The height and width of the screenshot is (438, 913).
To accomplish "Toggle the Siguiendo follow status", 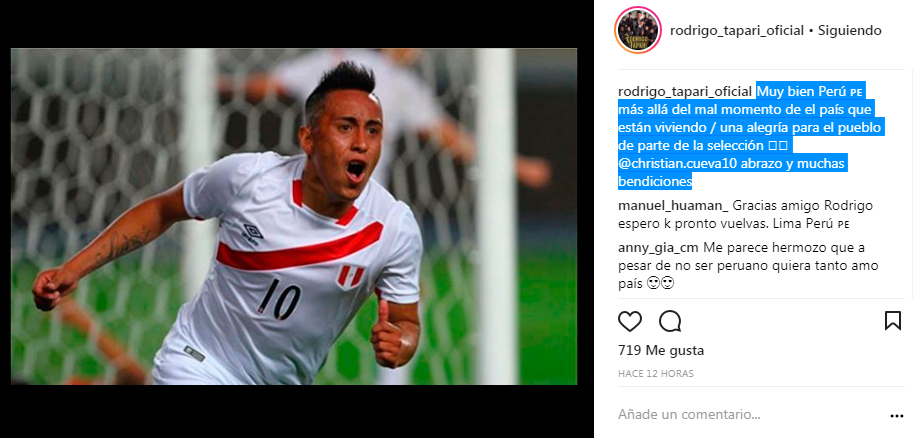I will click(850, 30).
